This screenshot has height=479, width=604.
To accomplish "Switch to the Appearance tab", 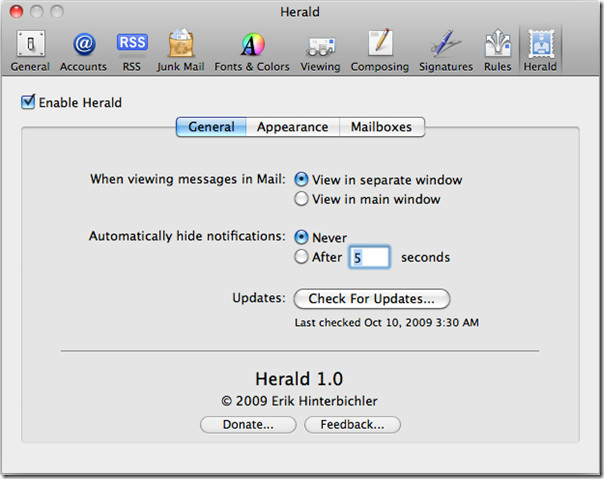I will (x=293, y=127).
